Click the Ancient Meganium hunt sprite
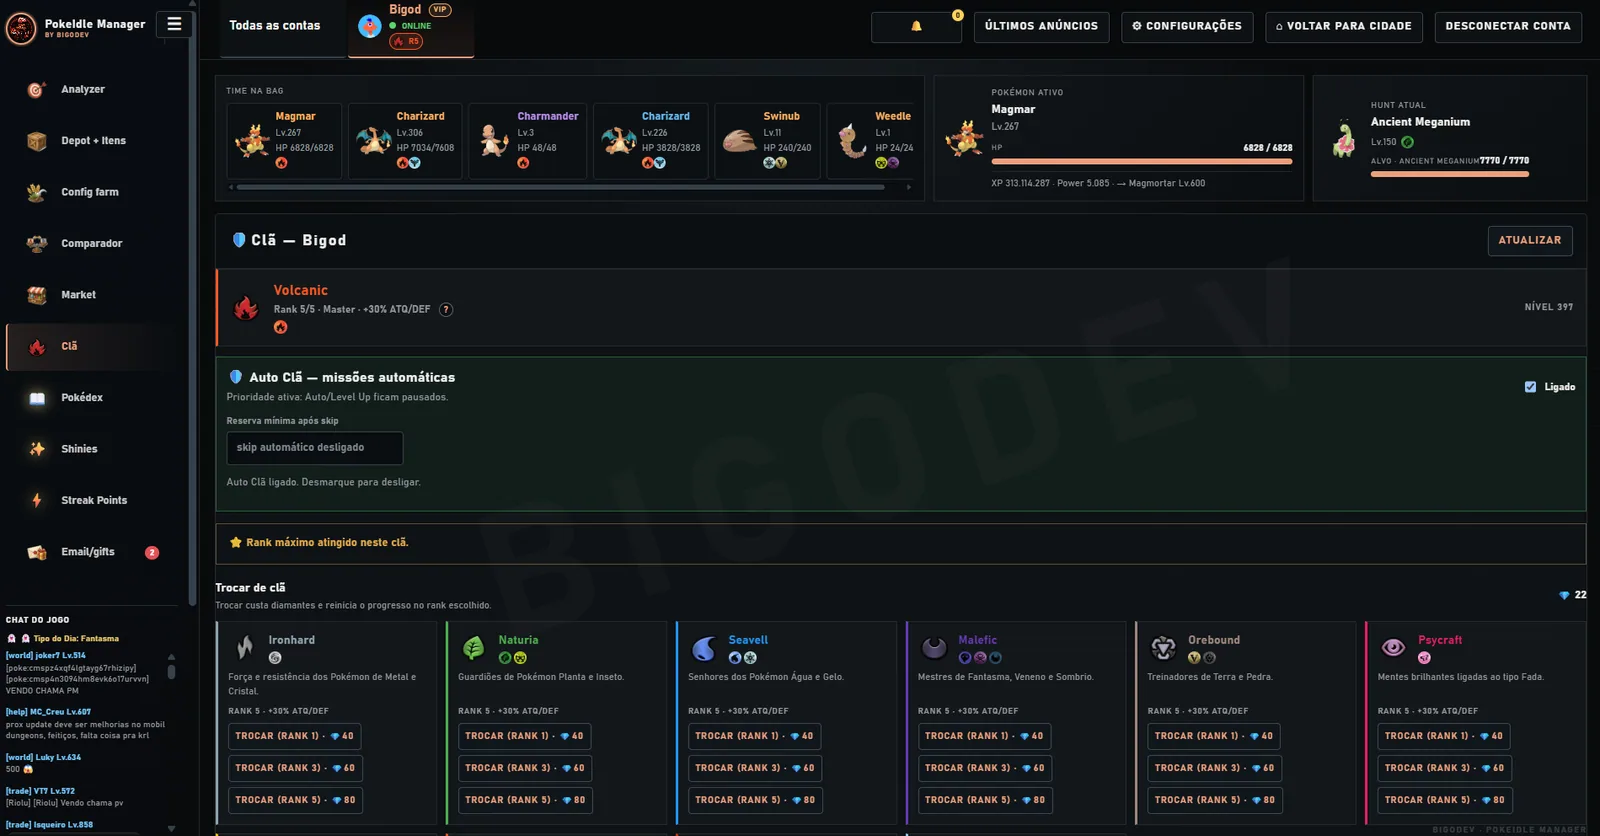The width and height of the screenshot is (1600, 836). (1344, 139)
